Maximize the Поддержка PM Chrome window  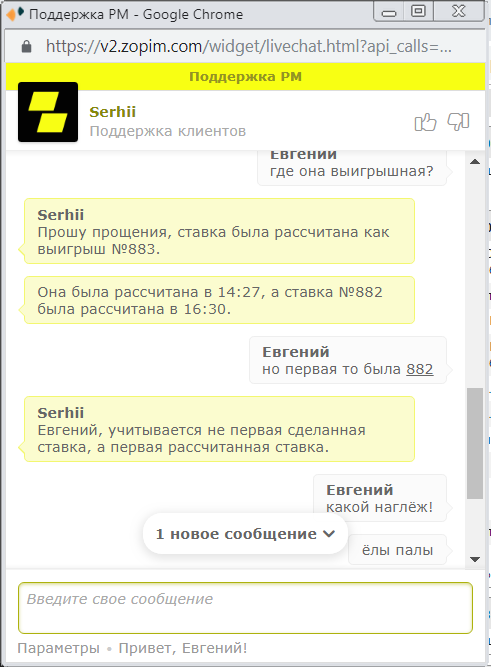[418, 11]
